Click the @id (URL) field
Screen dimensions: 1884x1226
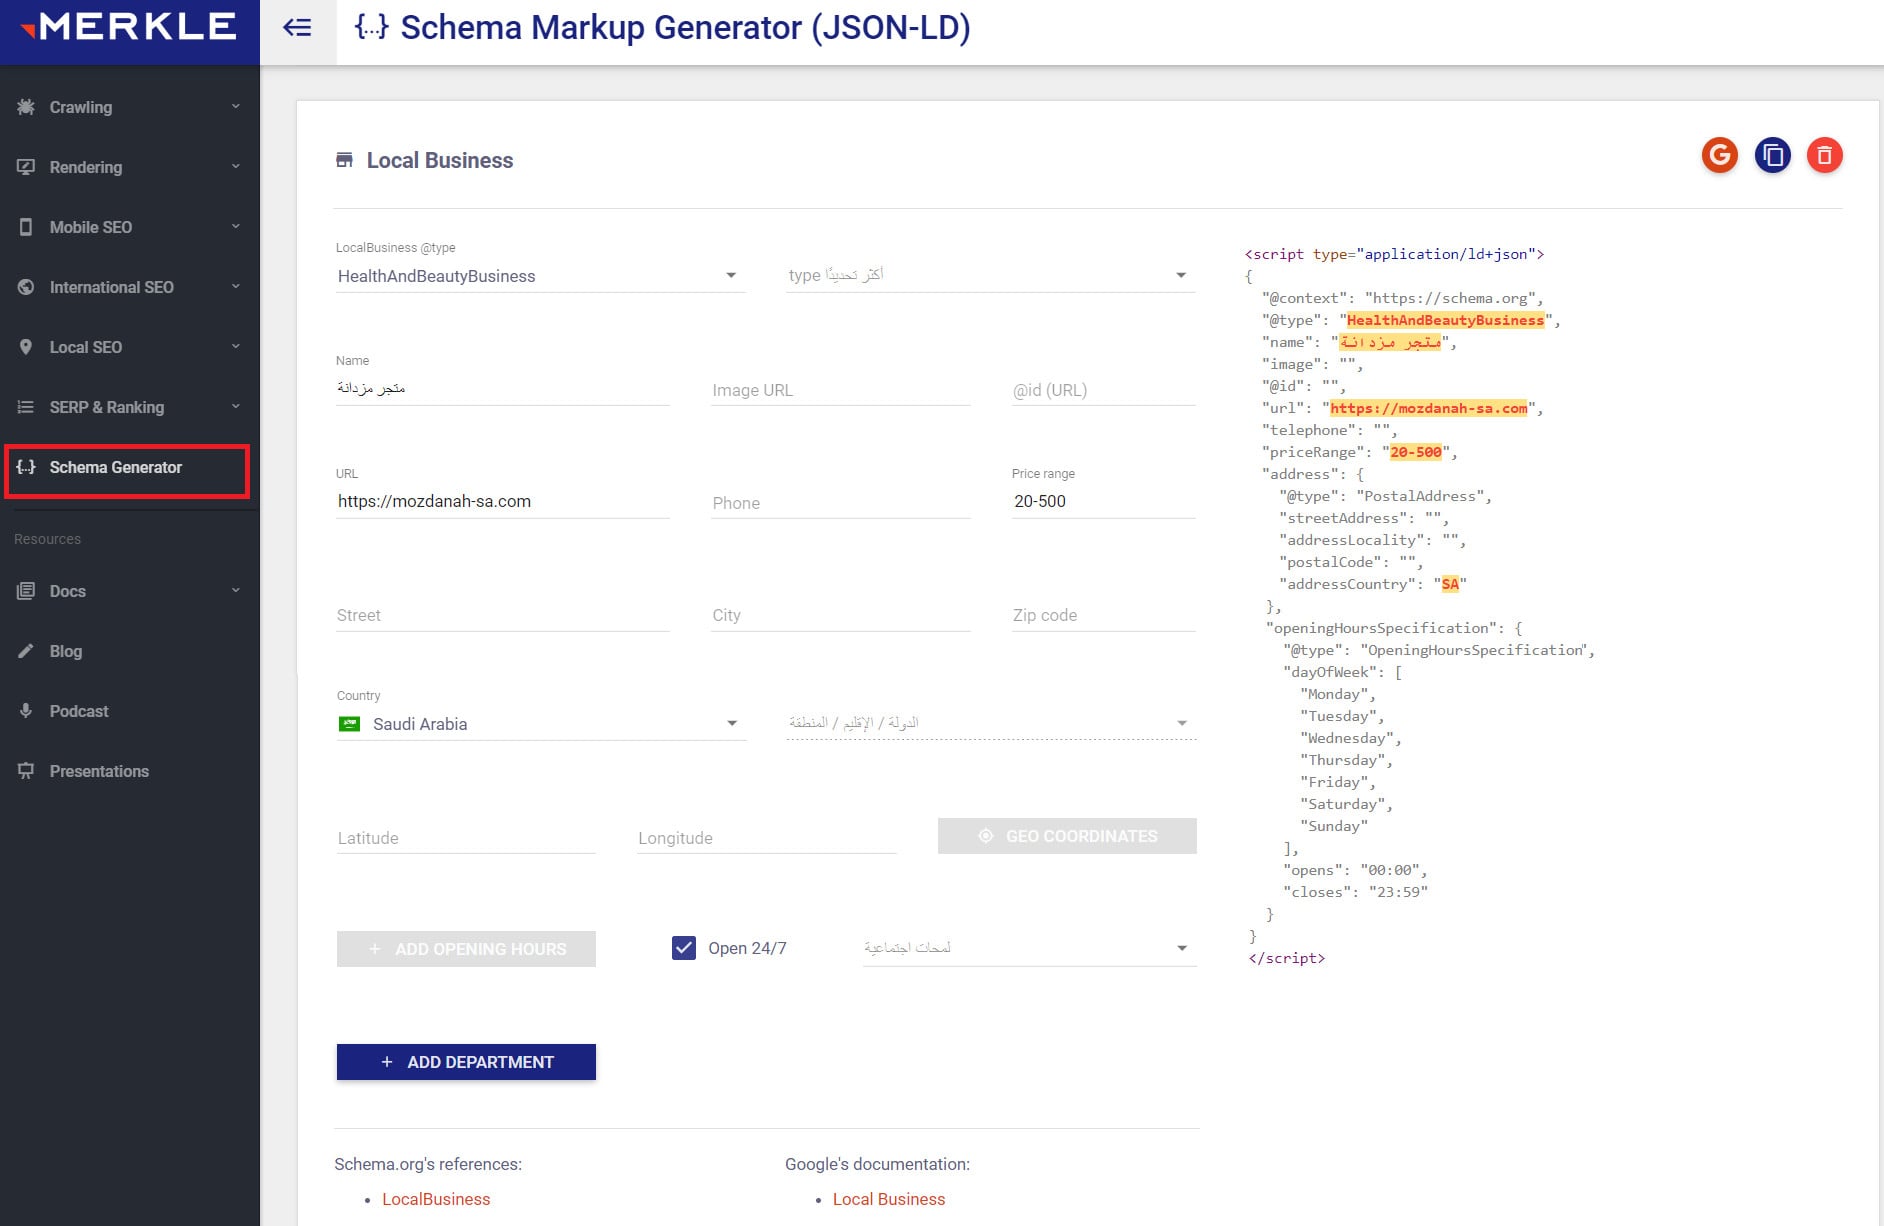(x=1103, y=390)
